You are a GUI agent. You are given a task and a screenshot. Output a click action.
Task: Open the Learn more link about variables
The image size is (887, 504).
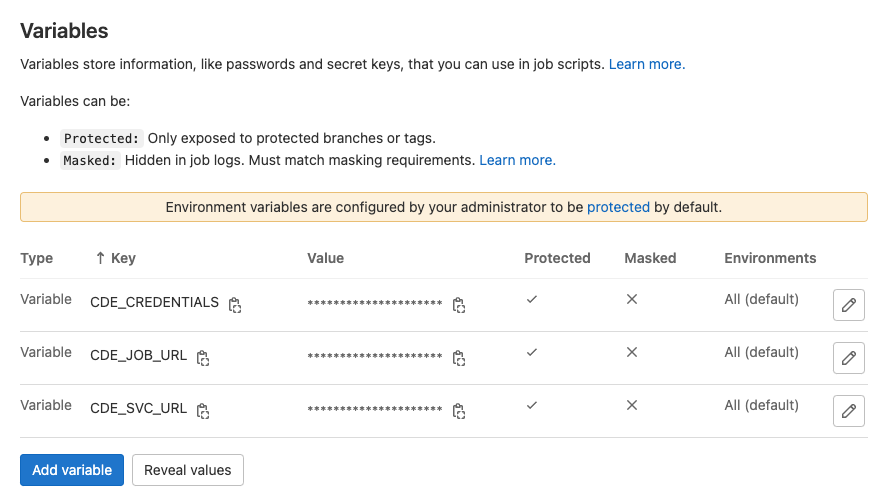pyautogui.click(x=647, y=64)
